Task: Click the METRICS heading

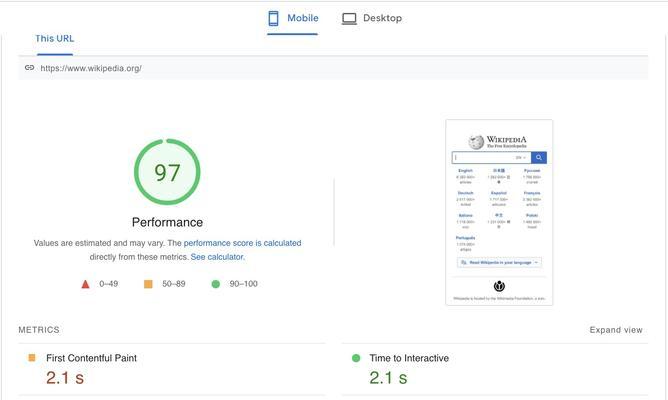Action: click(x=39, y=330)
